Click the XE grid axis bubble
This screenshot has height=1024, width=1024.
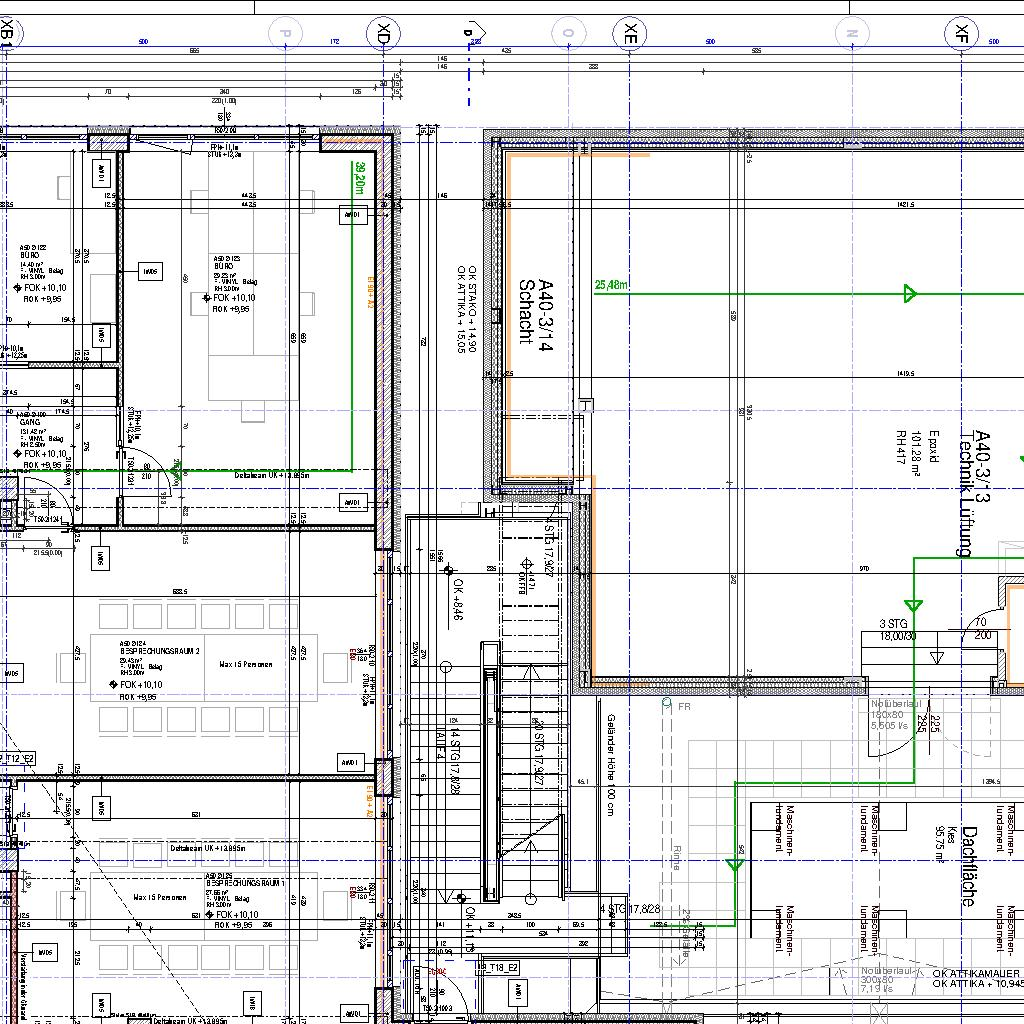coord(630,33)
